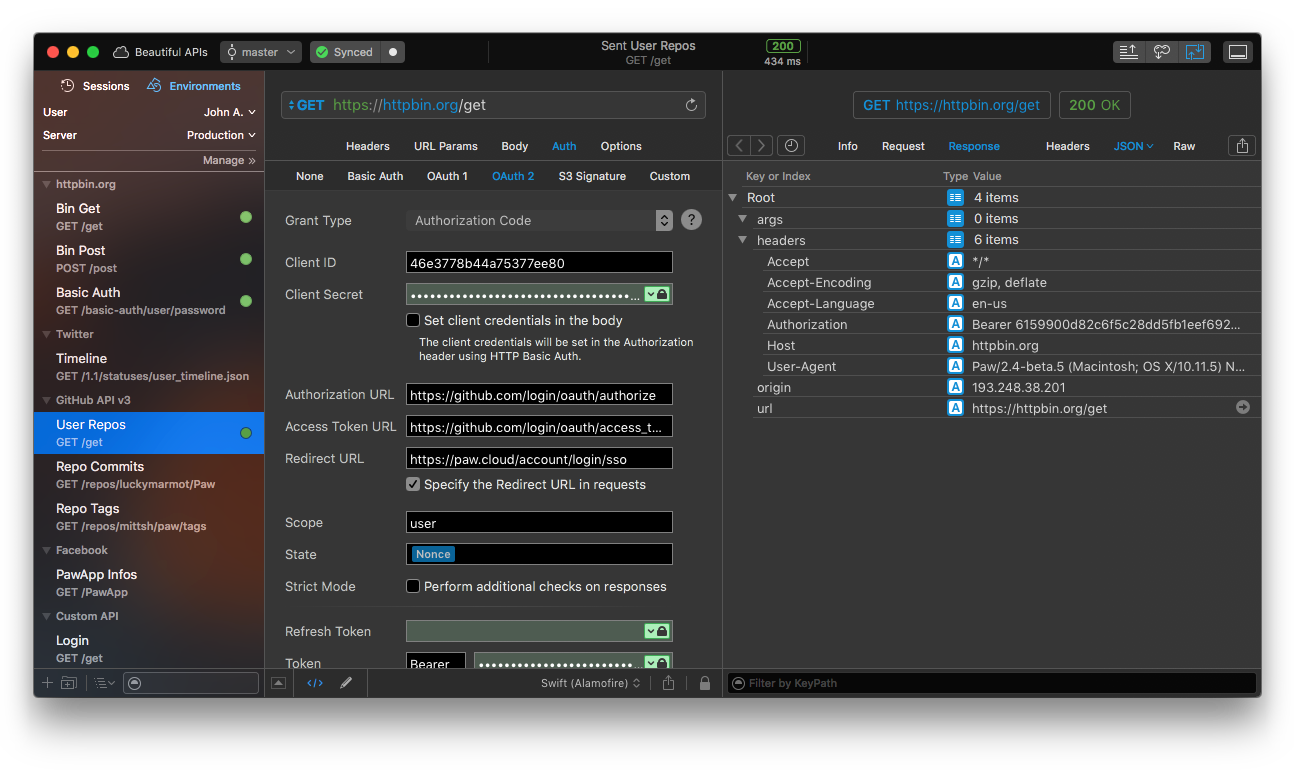Click the send request toolbar icon
This screenshot has width=1294, height=778.
pyautogui.click(x=1128, y=52)
